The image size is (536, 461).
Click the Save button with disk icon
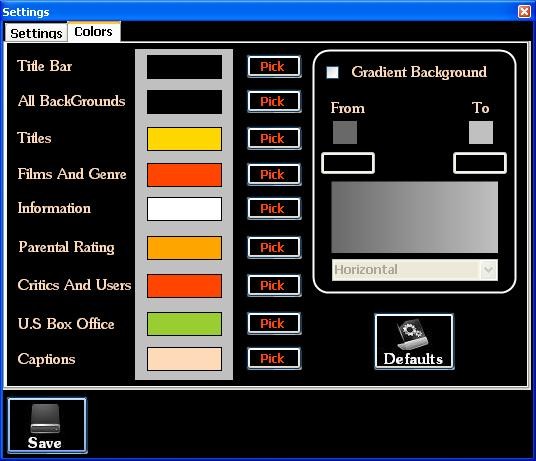click(x=47, y=425)
